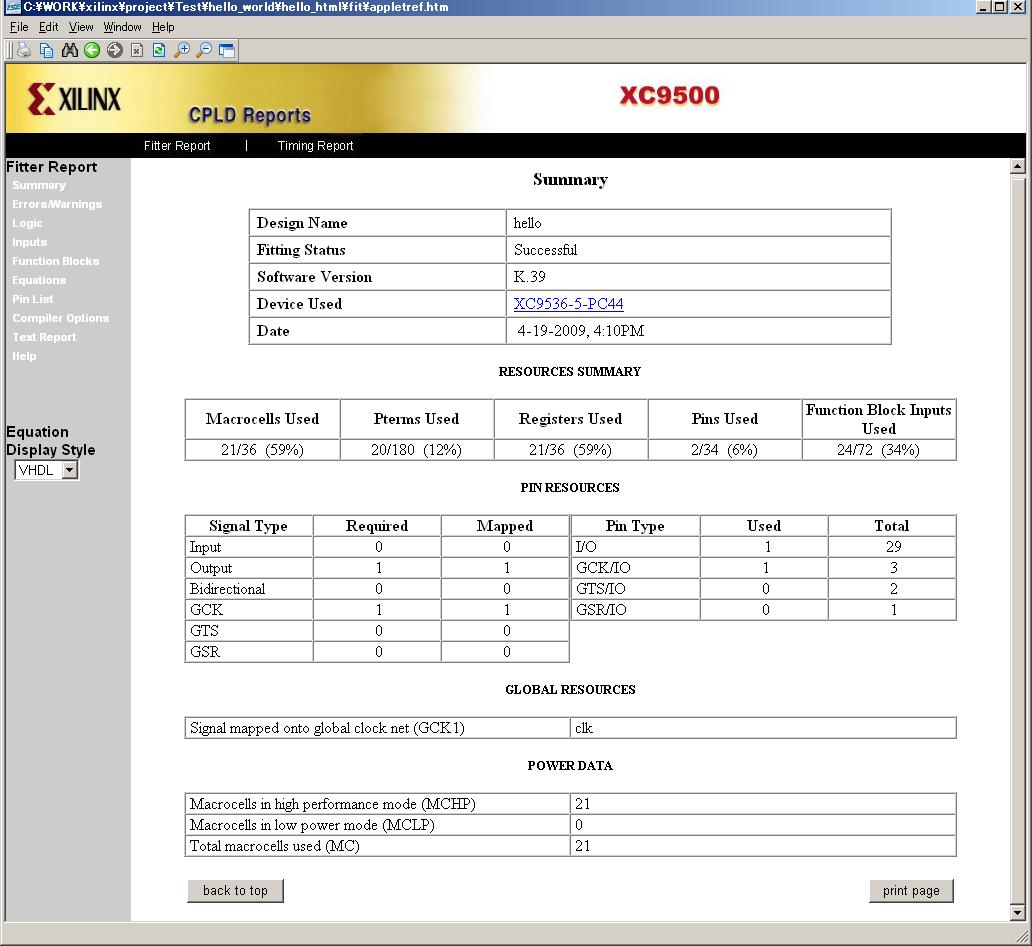Select the 'clk' global clock signal cell
Image resolution: width=1032 pixels, height=946 pixels.
point(763,728)
